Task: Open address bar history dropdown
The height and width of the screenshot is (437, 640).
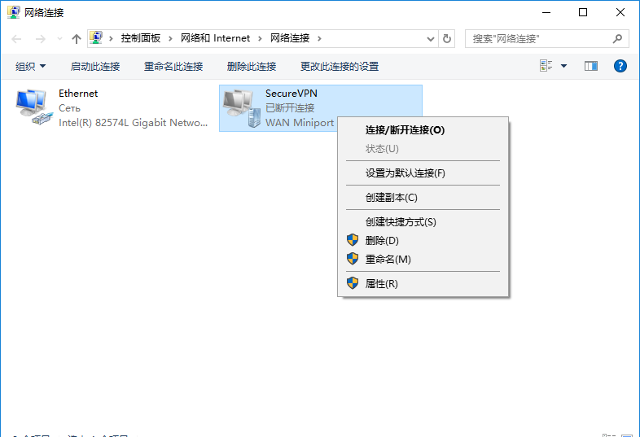Action: [430, 39]
